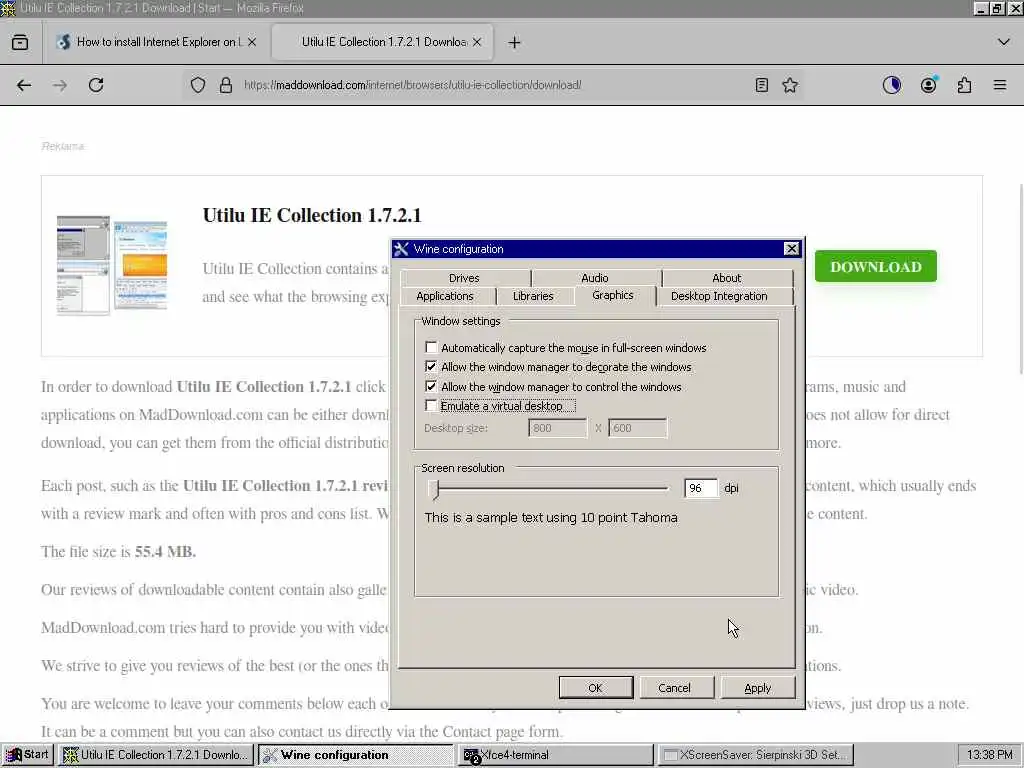
Task: Switch to the Libraries tab
Action: click(x=533, y=296)
